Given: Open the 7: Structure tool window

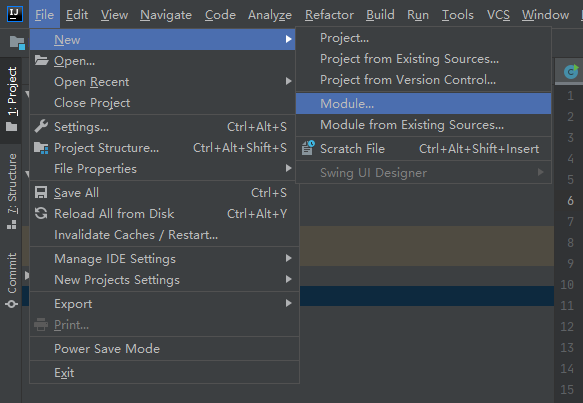Looking at the screenshot, I should 12,191.
